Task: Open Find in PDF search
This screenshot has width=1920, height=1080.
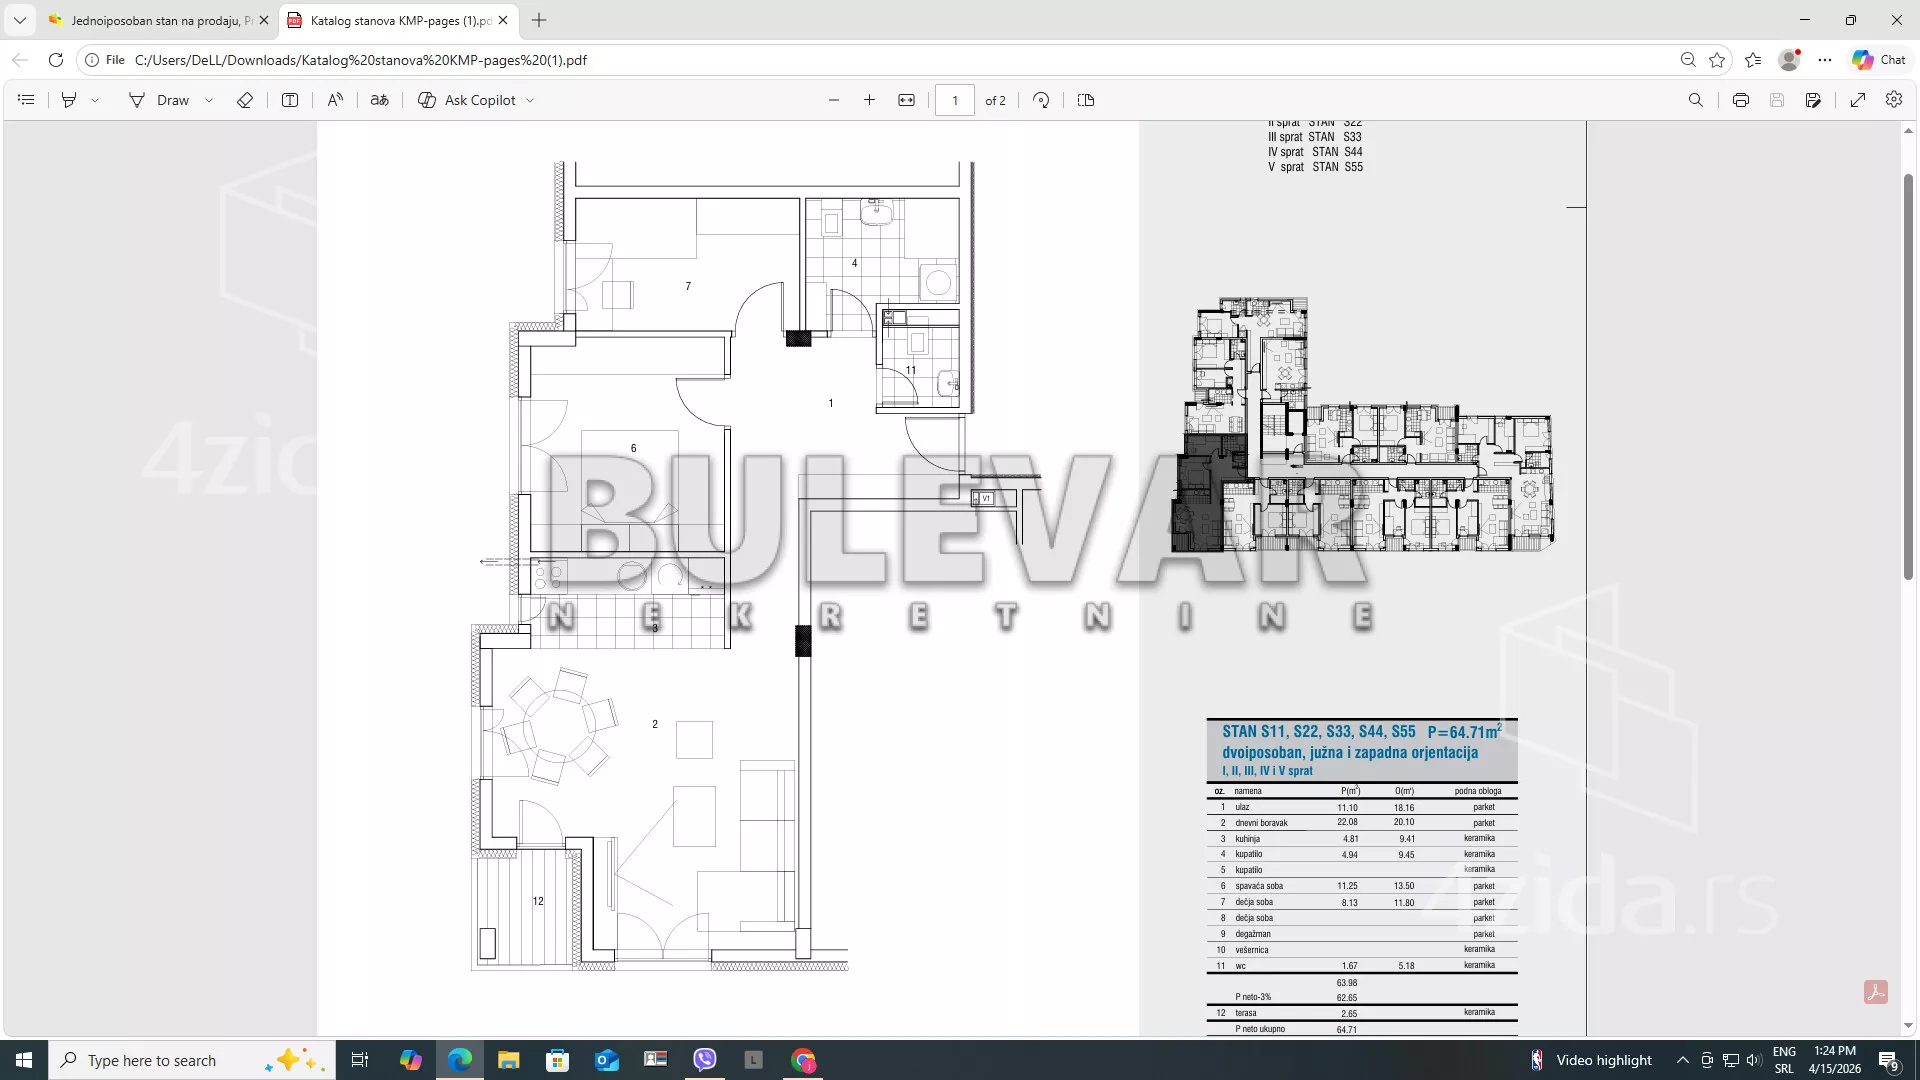Action: pos(1695,100)
